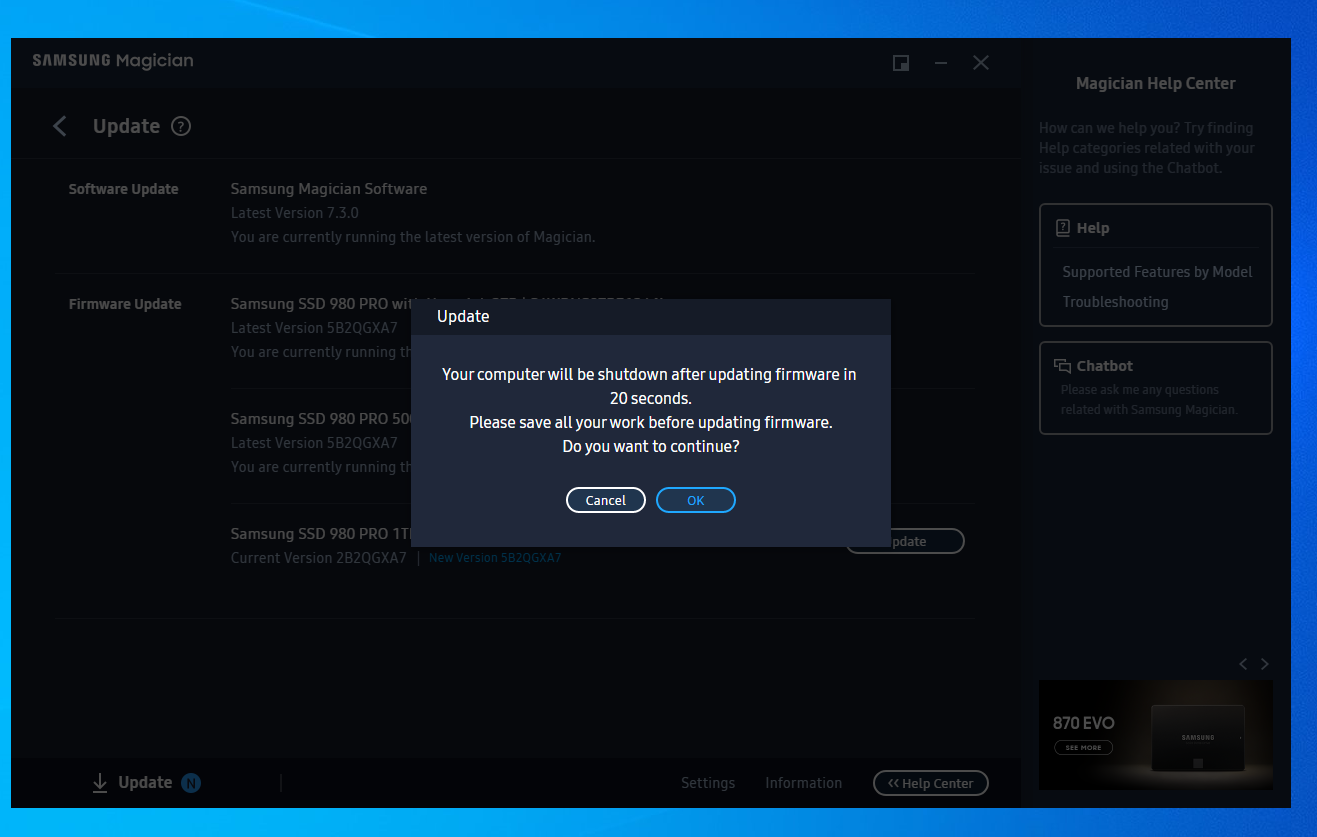Viewport: 1317px width, 837px height.
Task: Click the Magician Help Center title
Action: click(x=1156, y=84)
